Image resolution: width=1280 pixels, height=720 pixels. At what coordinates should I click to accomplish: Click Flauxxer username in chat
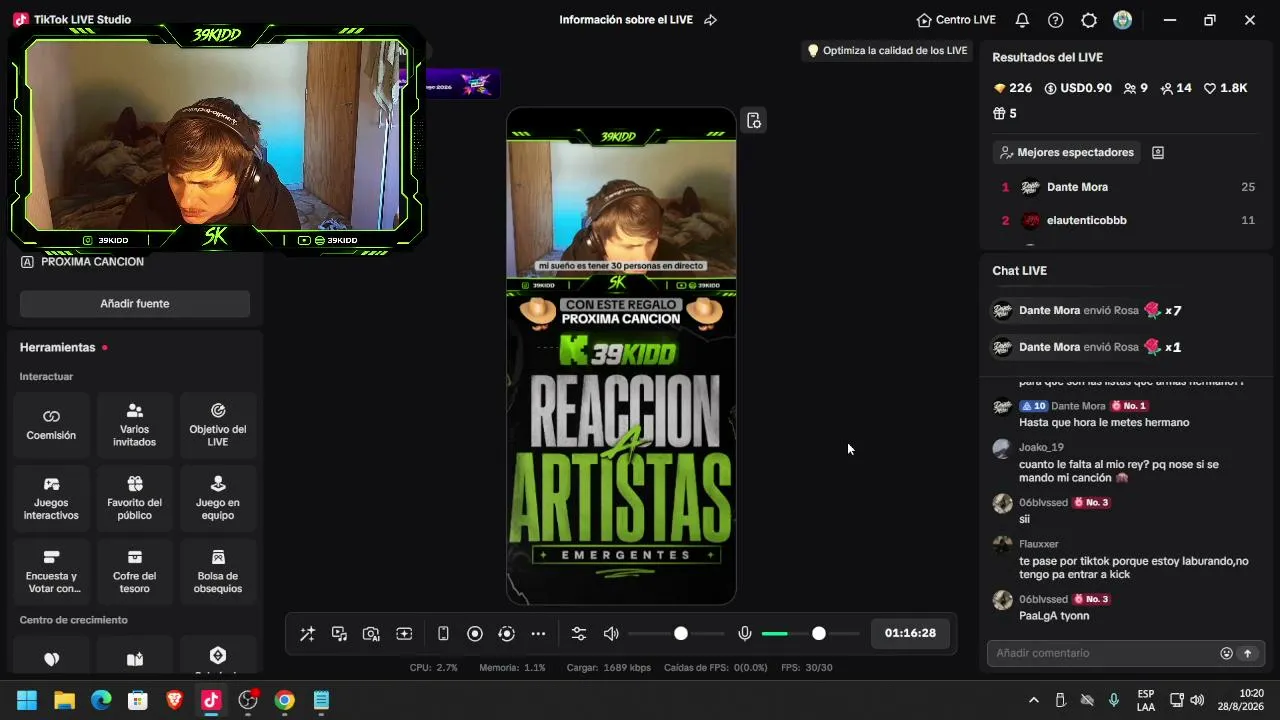1038,544
